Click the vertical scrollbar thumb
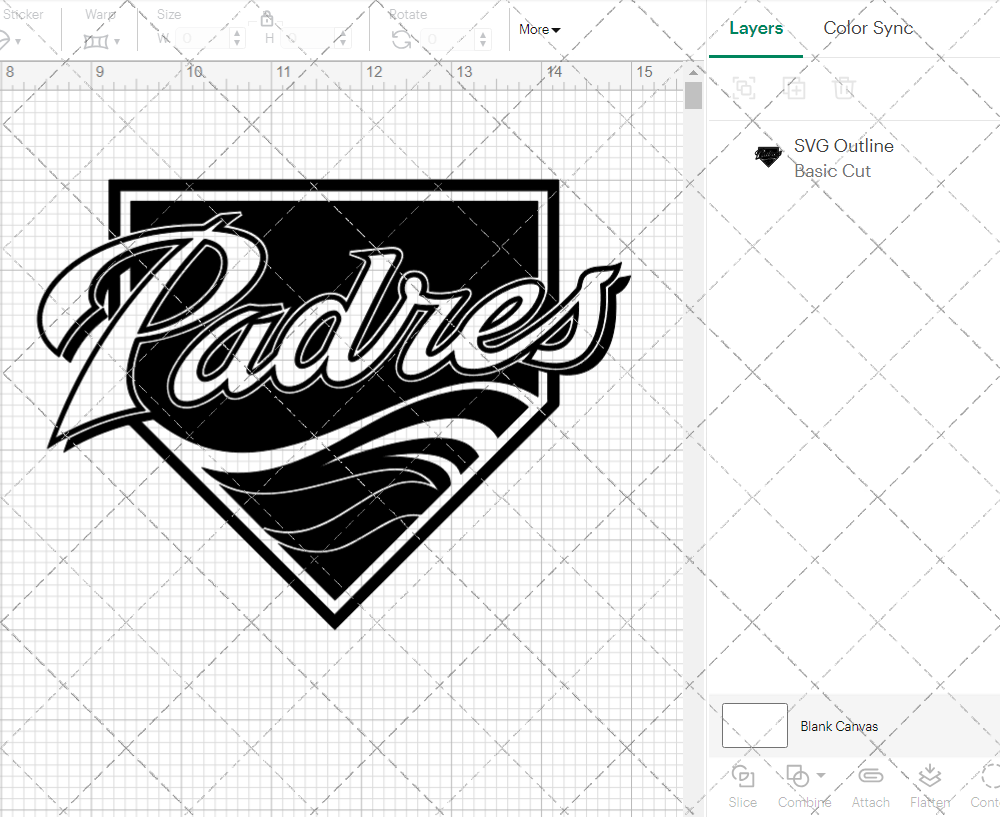 click(x=693, y=95)
